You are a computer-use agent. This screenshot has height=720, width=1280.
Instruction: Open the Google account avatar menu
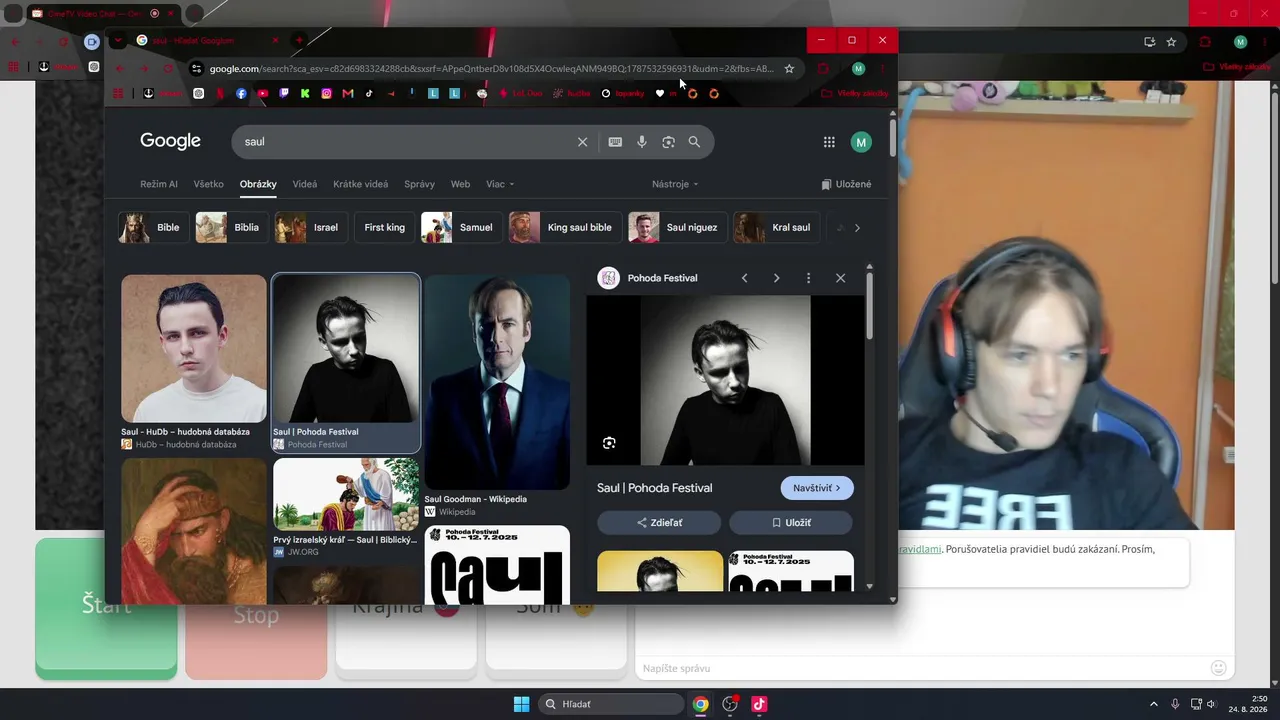[x=861, y=142]
